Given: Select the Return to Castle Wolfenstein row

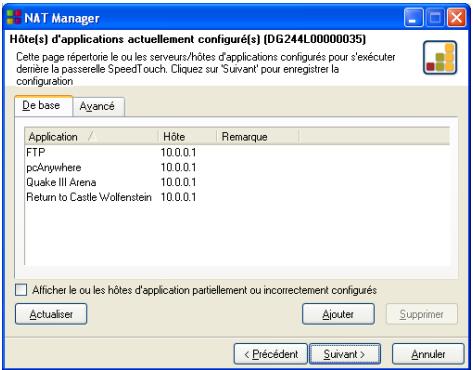Looking at the screenshot, I should pyautogui.click(x=237, y=197).
